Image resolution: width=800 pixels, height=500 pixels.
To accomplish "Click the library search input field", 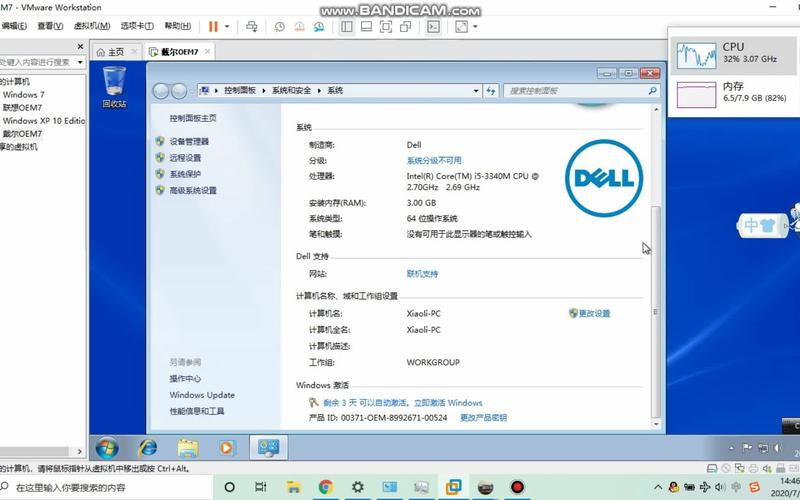I will point(38,62).
